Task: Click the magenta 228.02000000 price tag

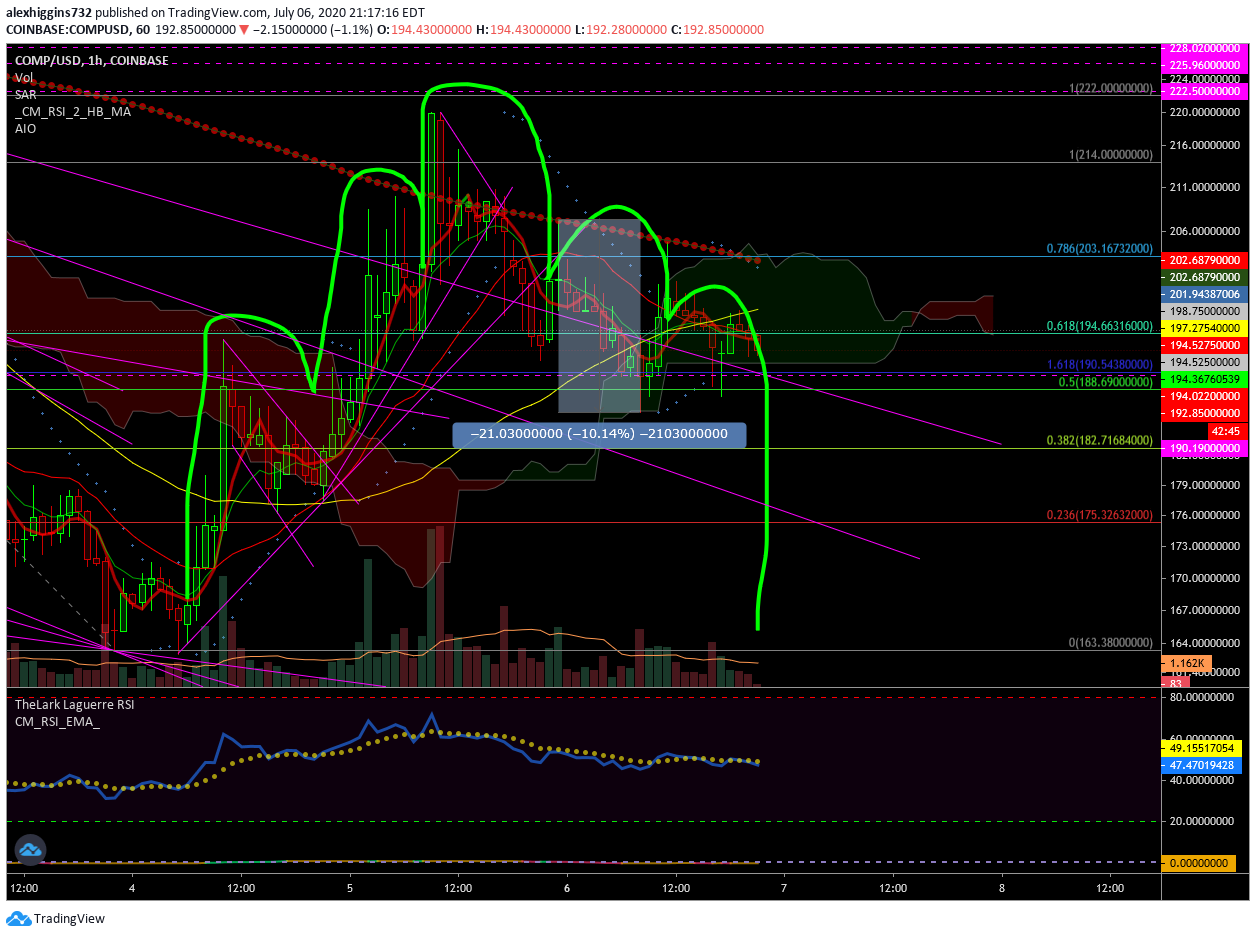Action: pos(1203,48)
